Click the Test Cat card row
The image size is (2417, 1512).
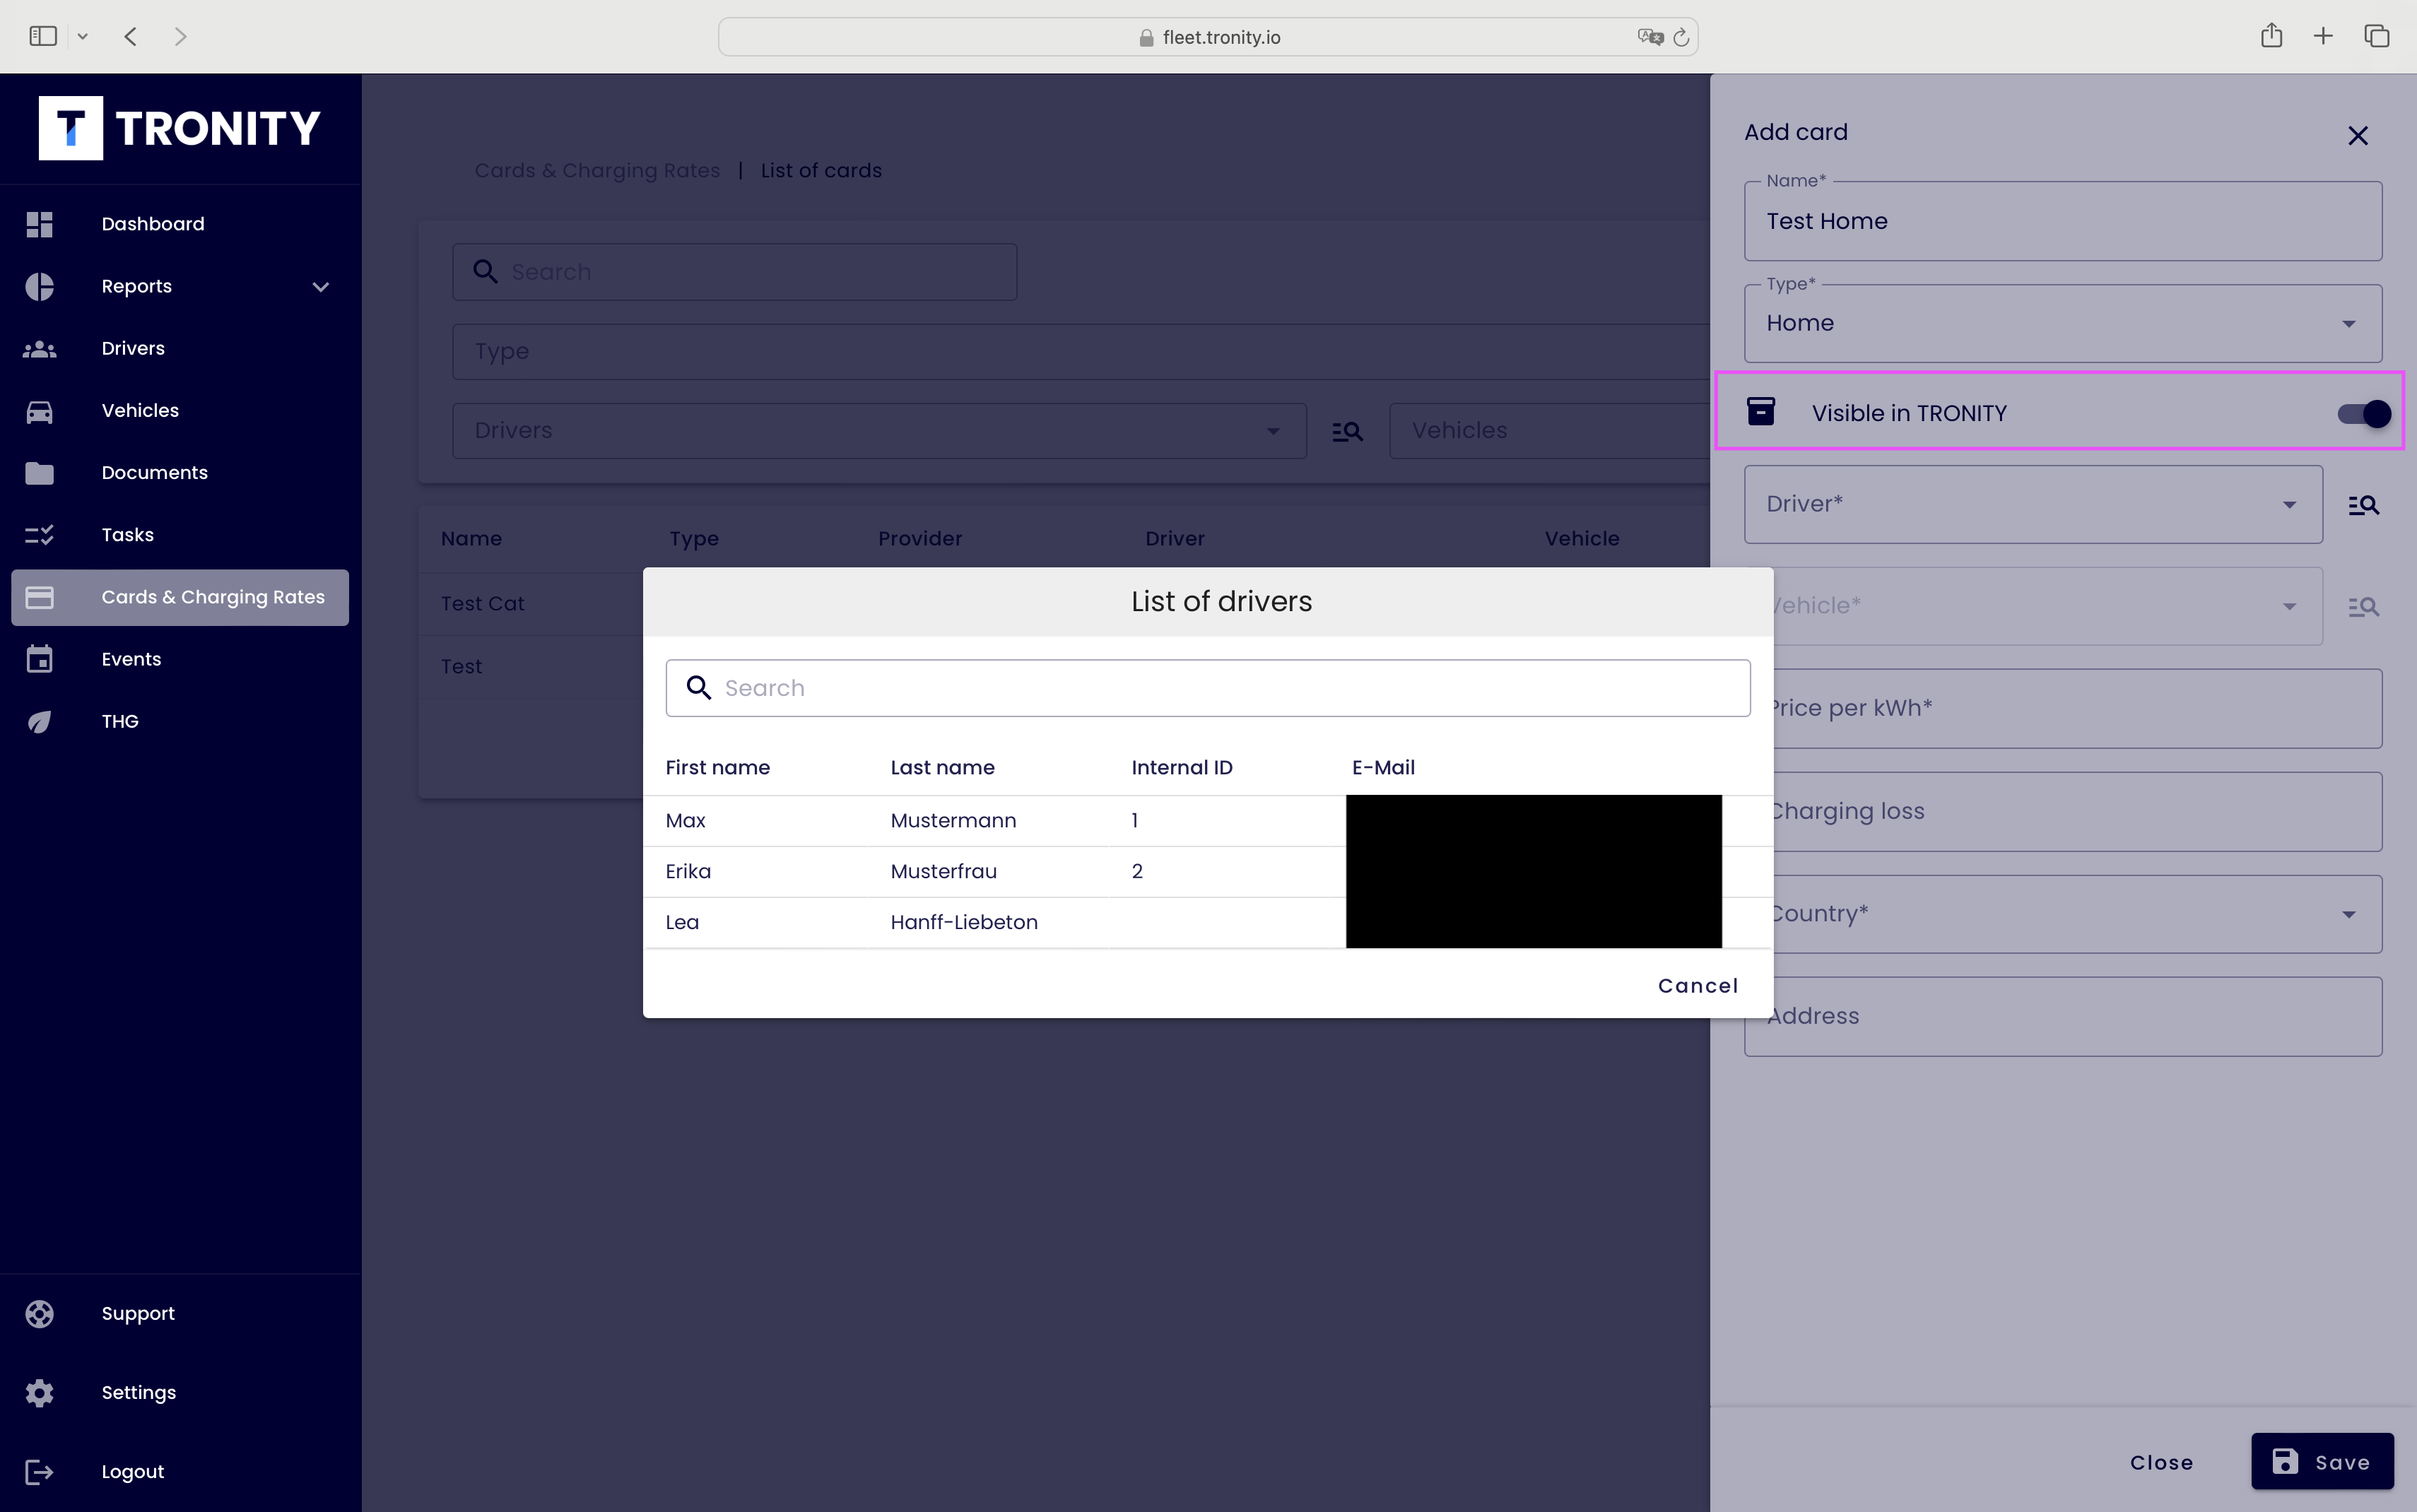pos(531,604)
